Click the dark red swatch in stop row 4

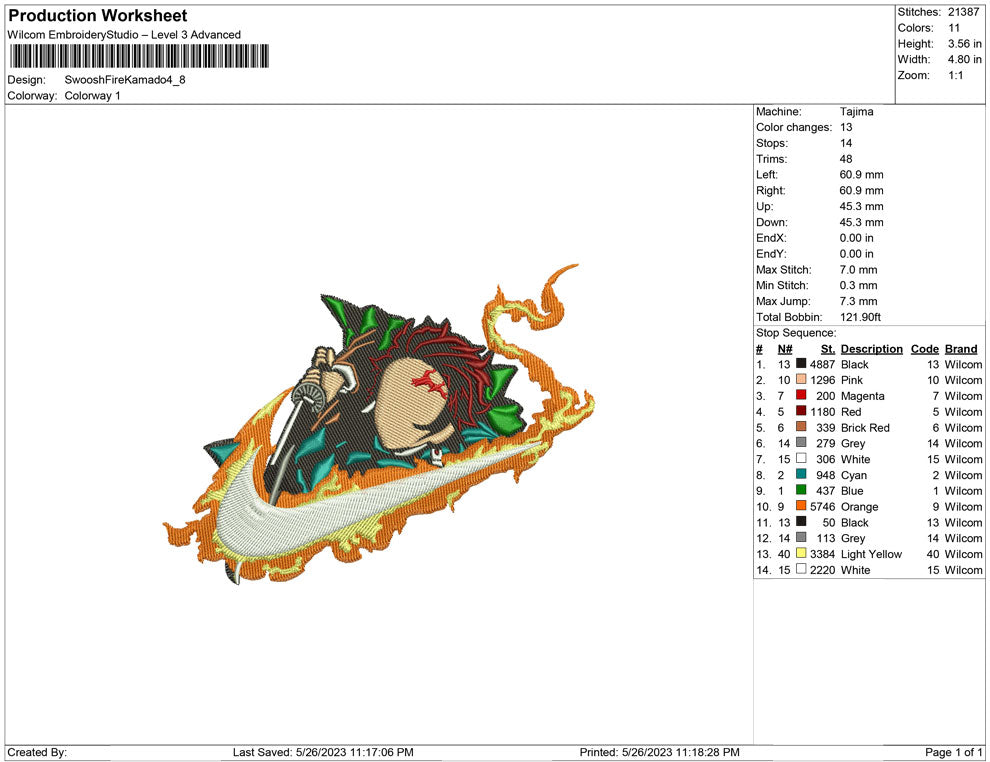coord(801,411)
